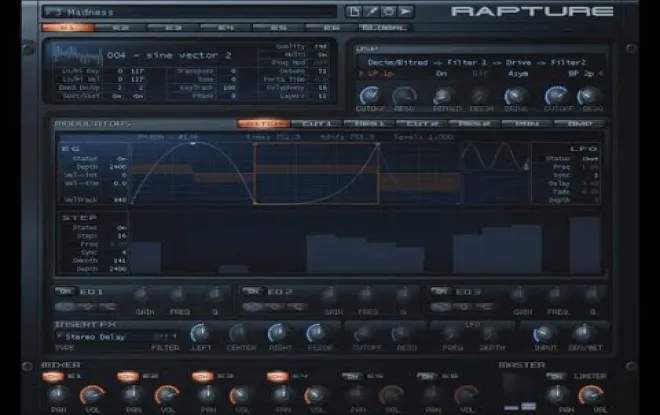Click the Polyphony value 16

click(322, 88)
